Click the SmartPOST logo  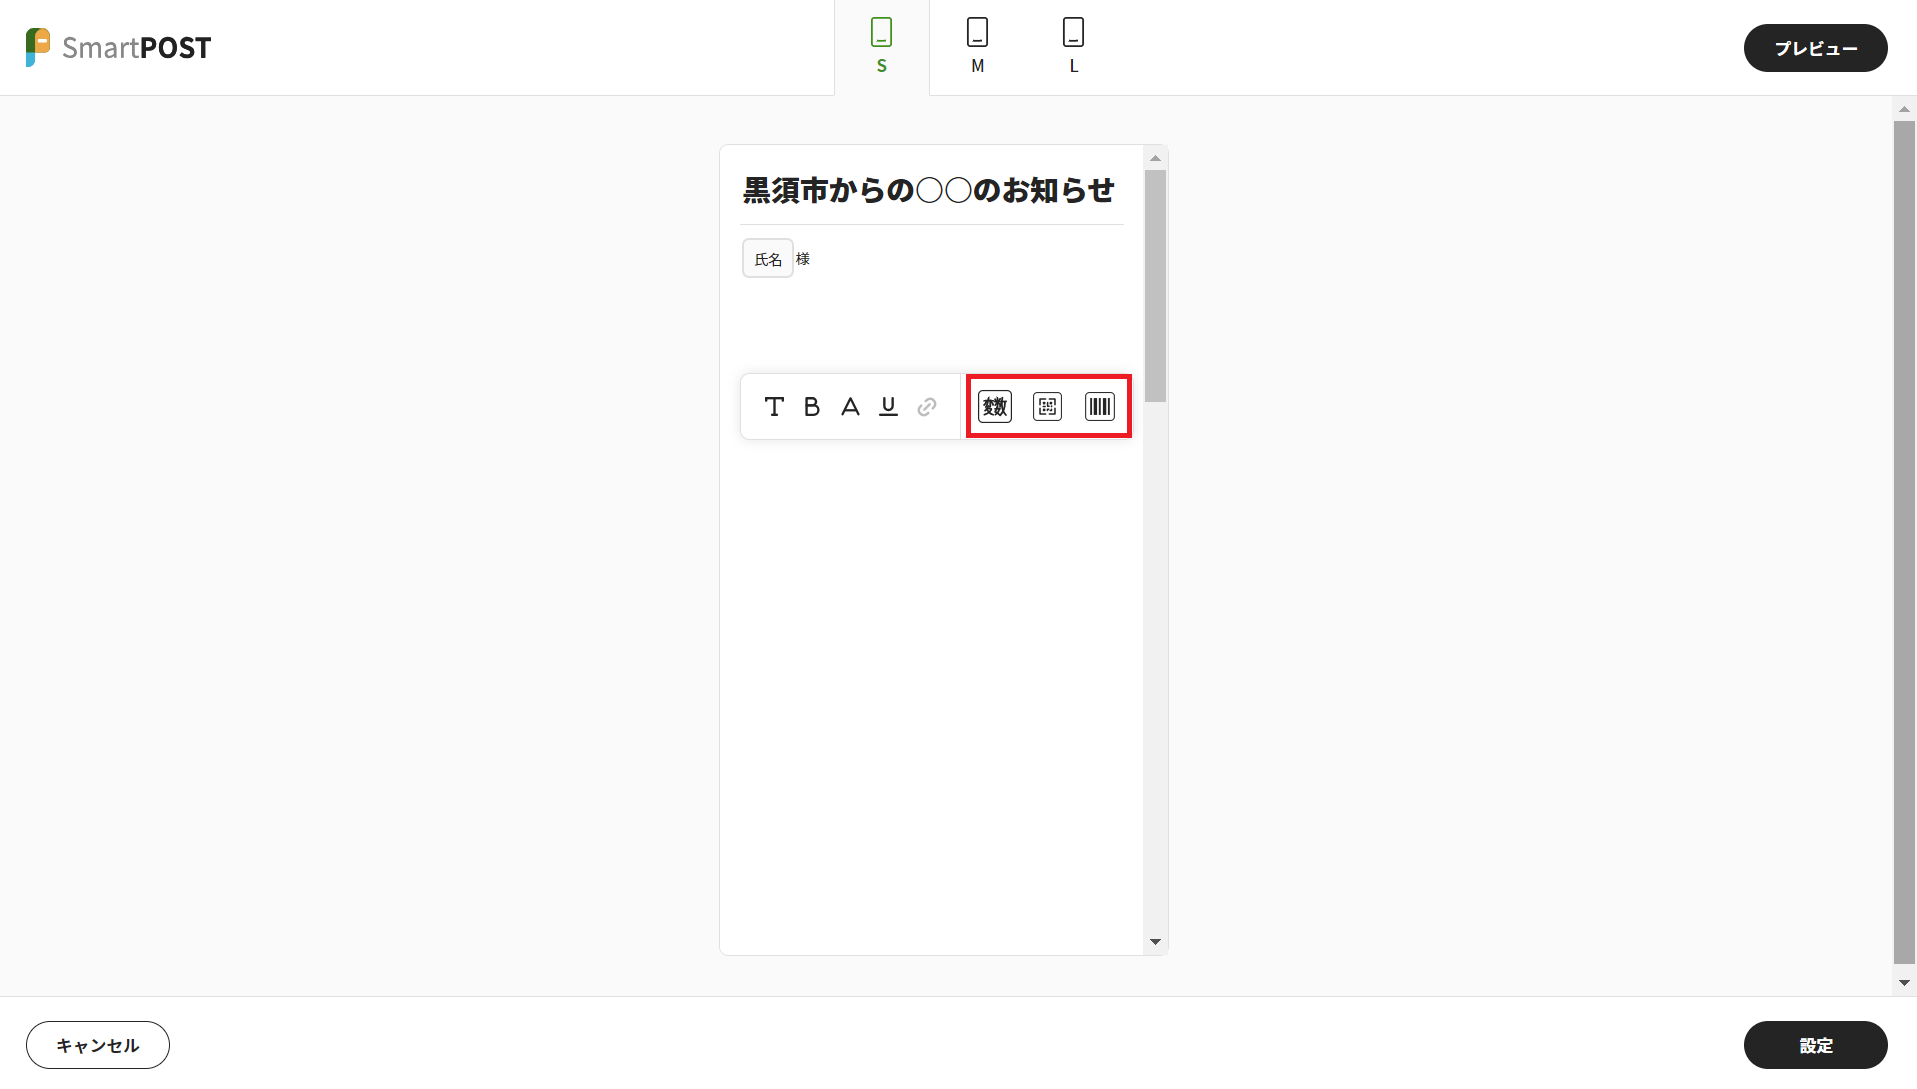click(x=118, y=47)
